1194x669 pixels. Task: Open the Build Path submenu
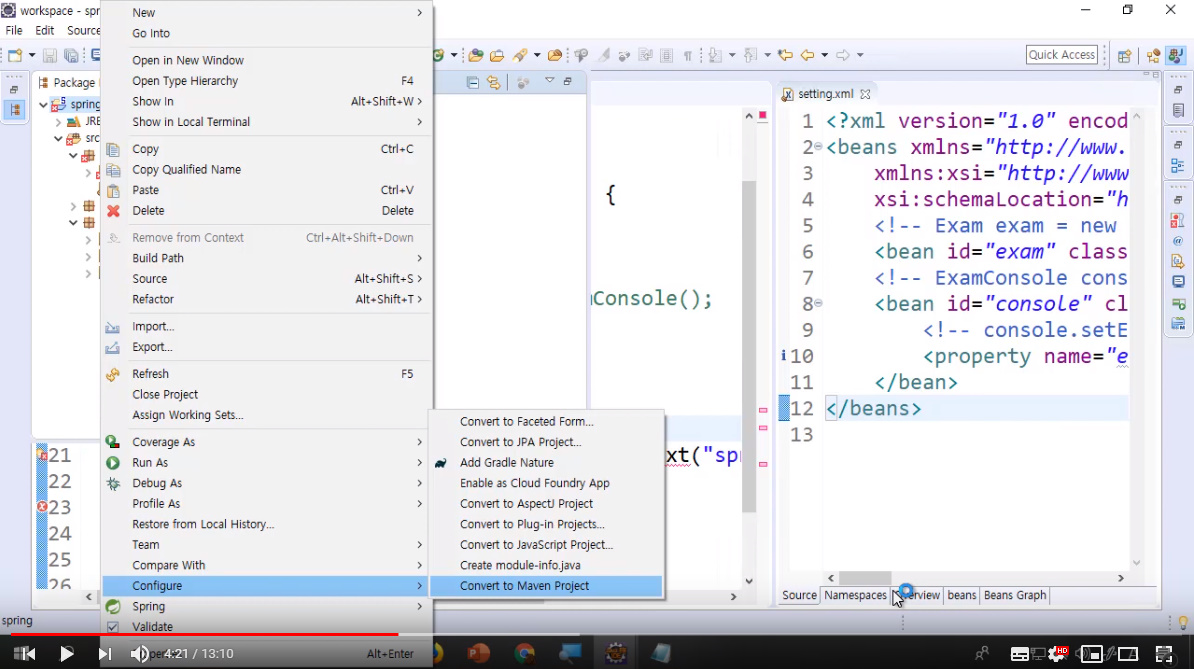[x=267, y=258]
